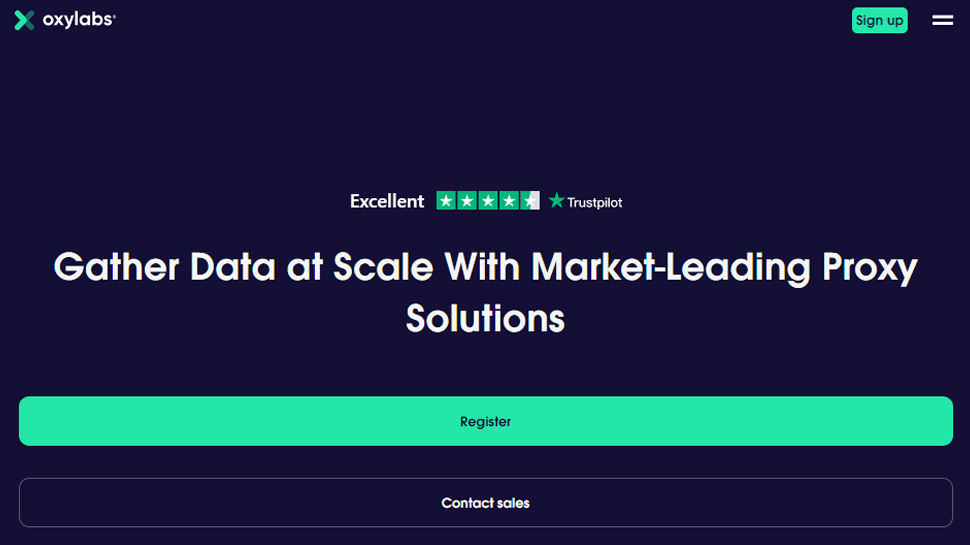970x545 pixels.
Task: Click the Excellent rating label
Action: [387, 201]
